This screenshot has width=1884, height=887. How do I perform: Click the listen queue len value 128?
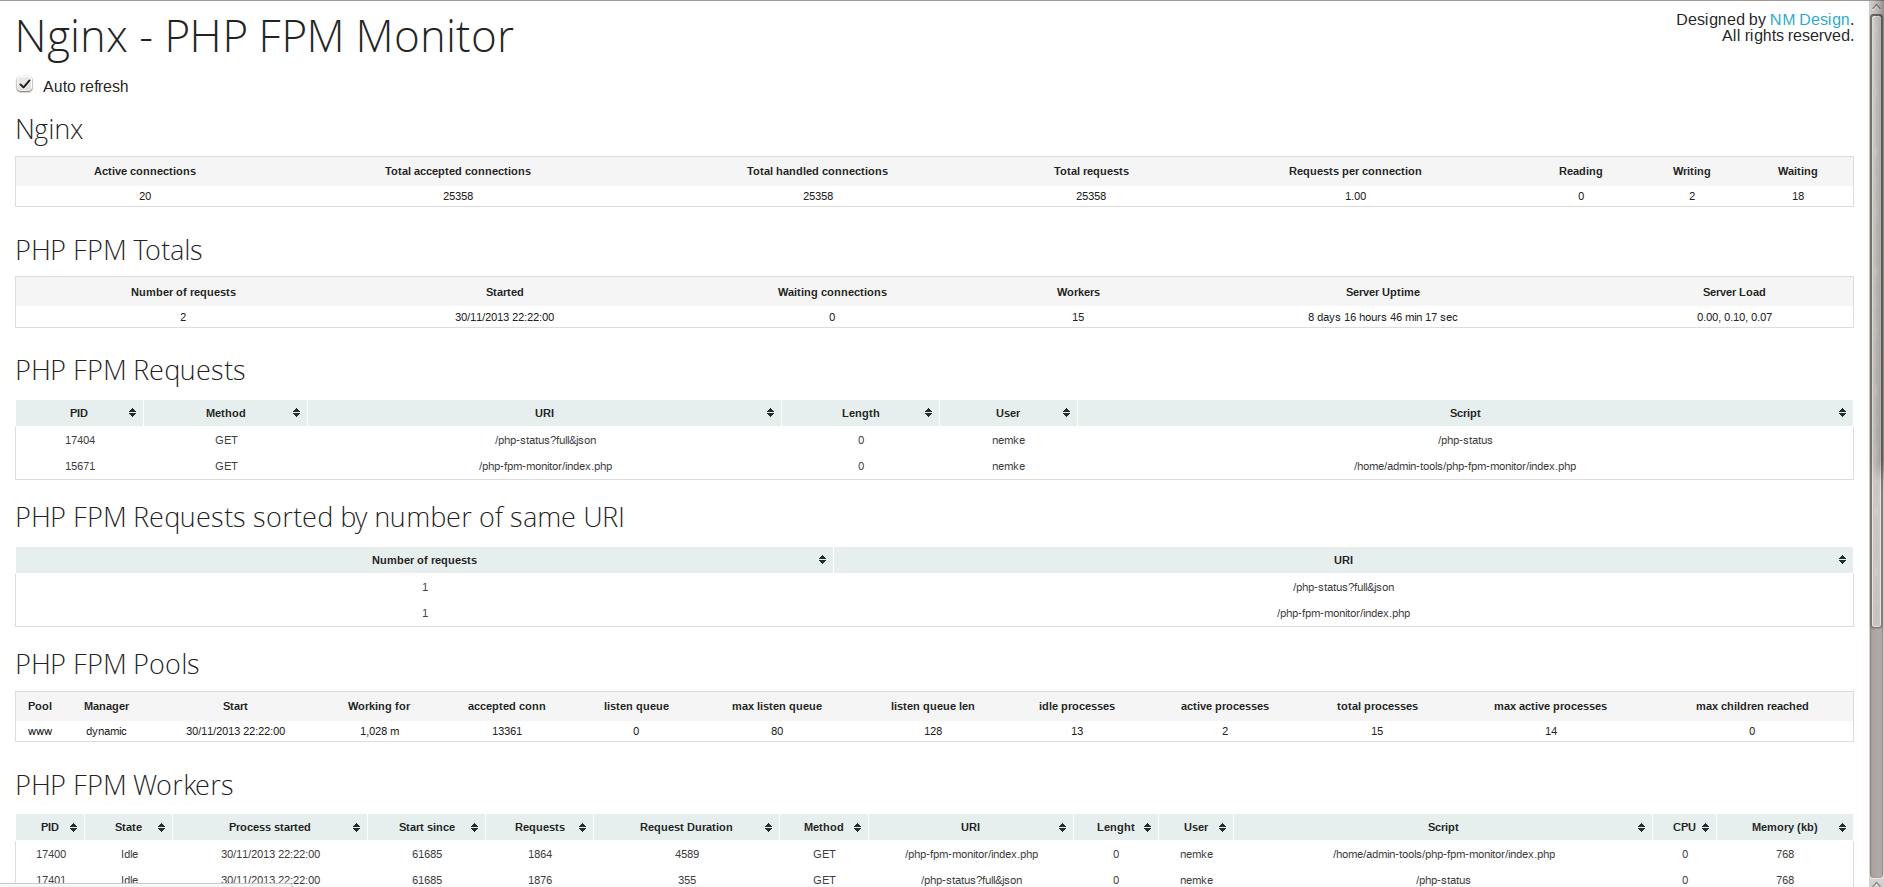click(933, 731)
